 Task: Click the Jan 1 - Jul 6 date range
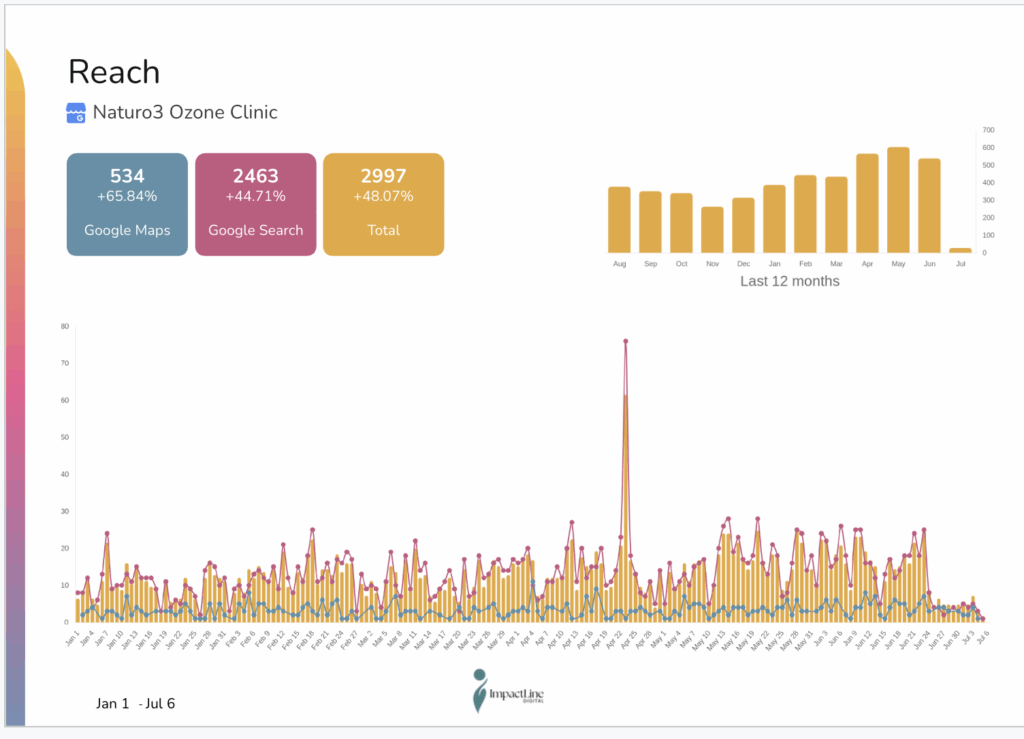click(x=136, y=703)
